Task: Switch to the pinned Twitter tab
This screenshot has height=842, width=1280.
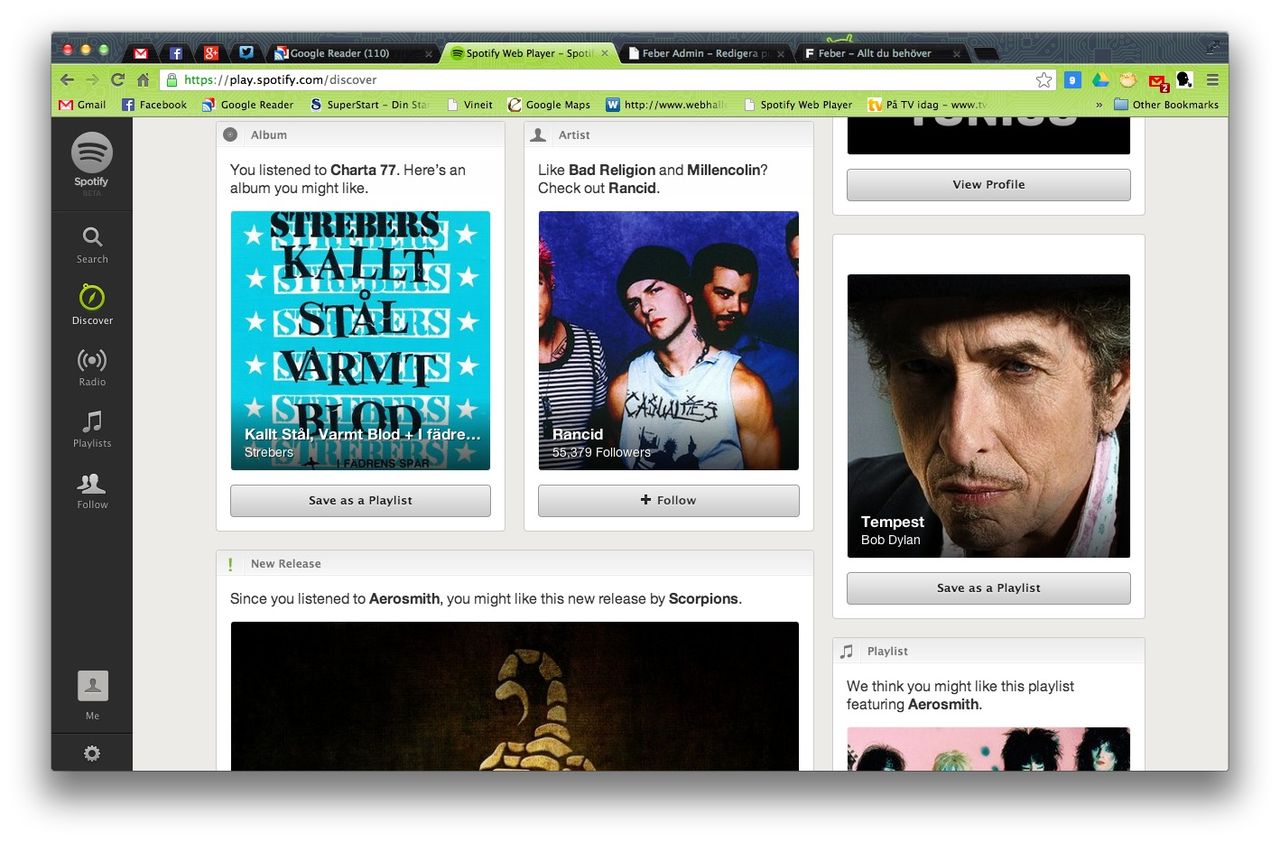Action: (246, 53)
